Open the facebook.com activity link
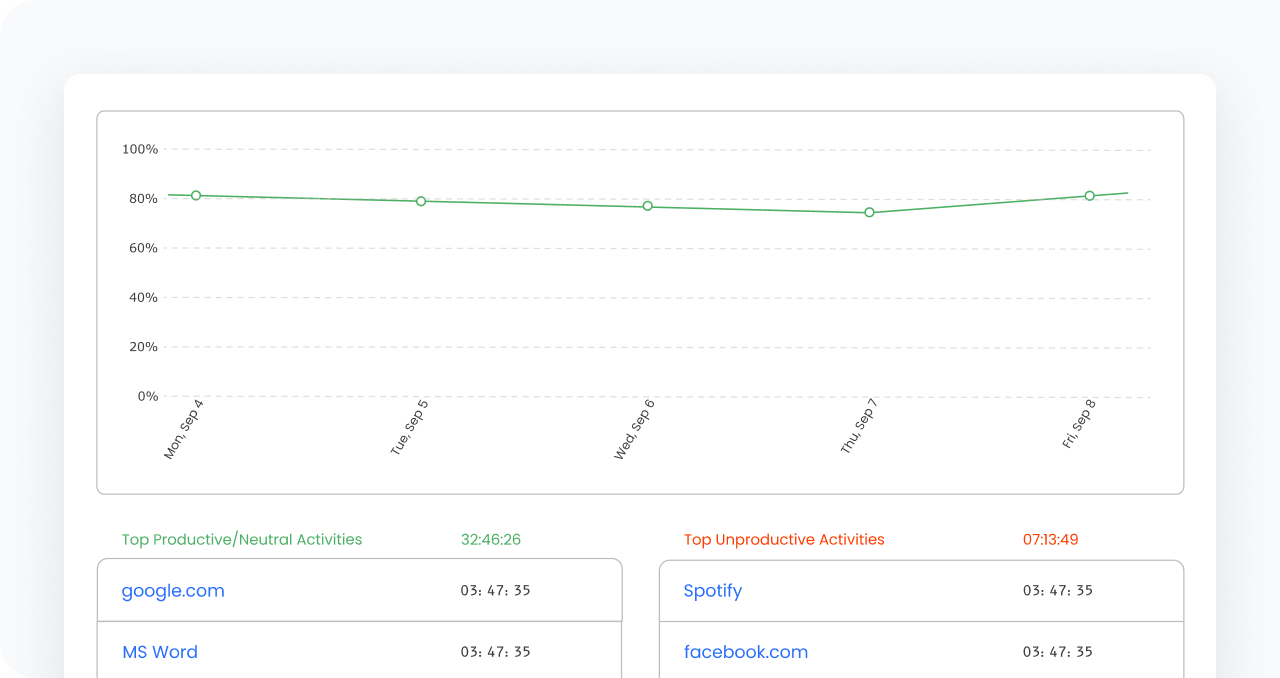Screen dimensions: 1280x678 coord(746,652)
